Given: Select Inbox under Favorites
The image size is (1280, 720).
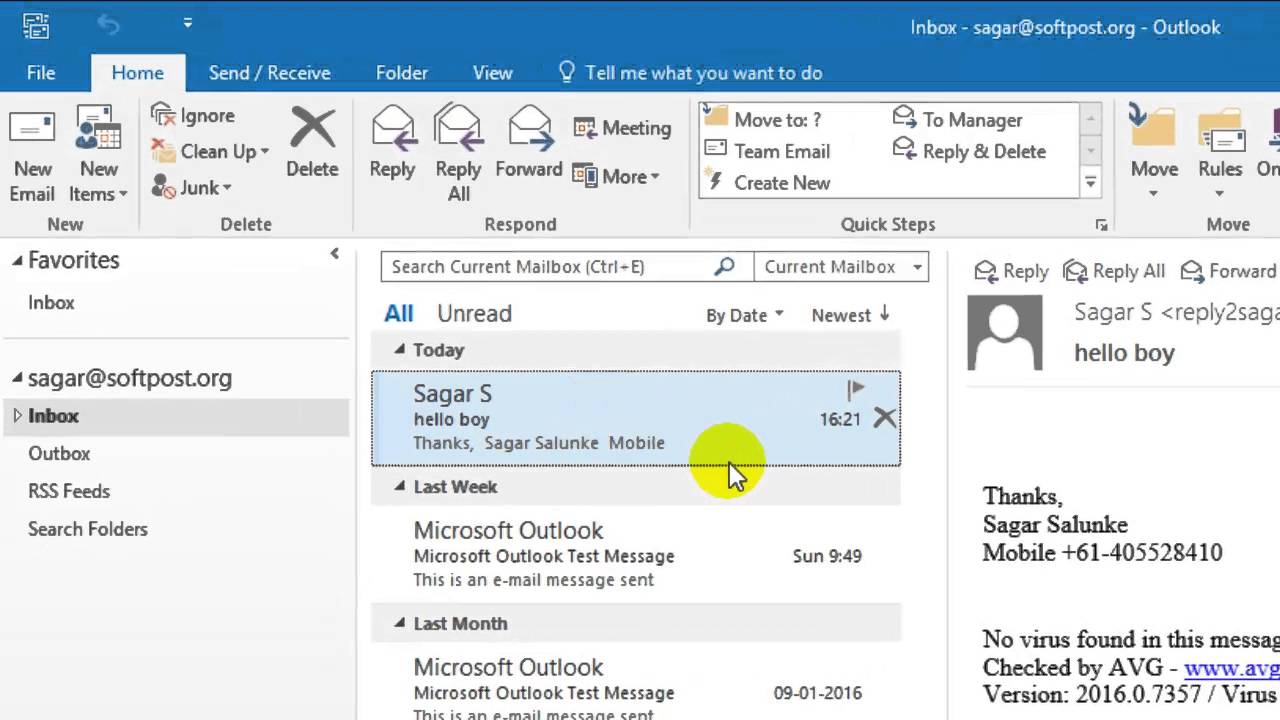Looking at the screenshot, I should pyautogui.click(x=51, y=302).
